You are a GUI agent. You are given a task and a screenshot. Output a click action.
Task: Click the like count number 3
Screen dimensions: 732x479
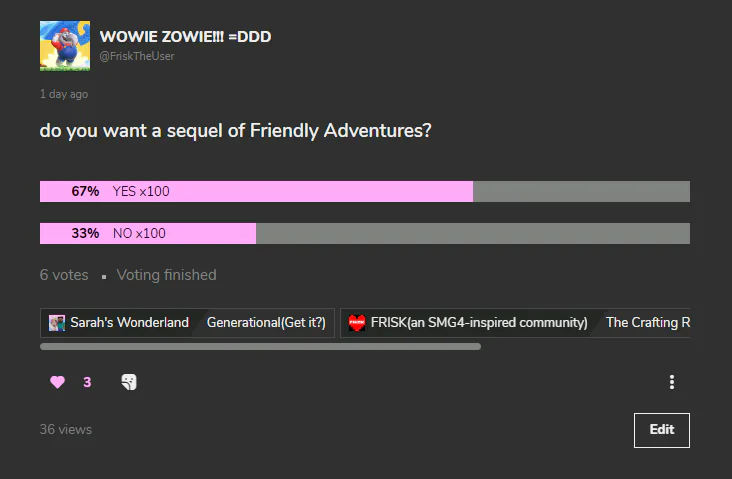tap(87, 382)
